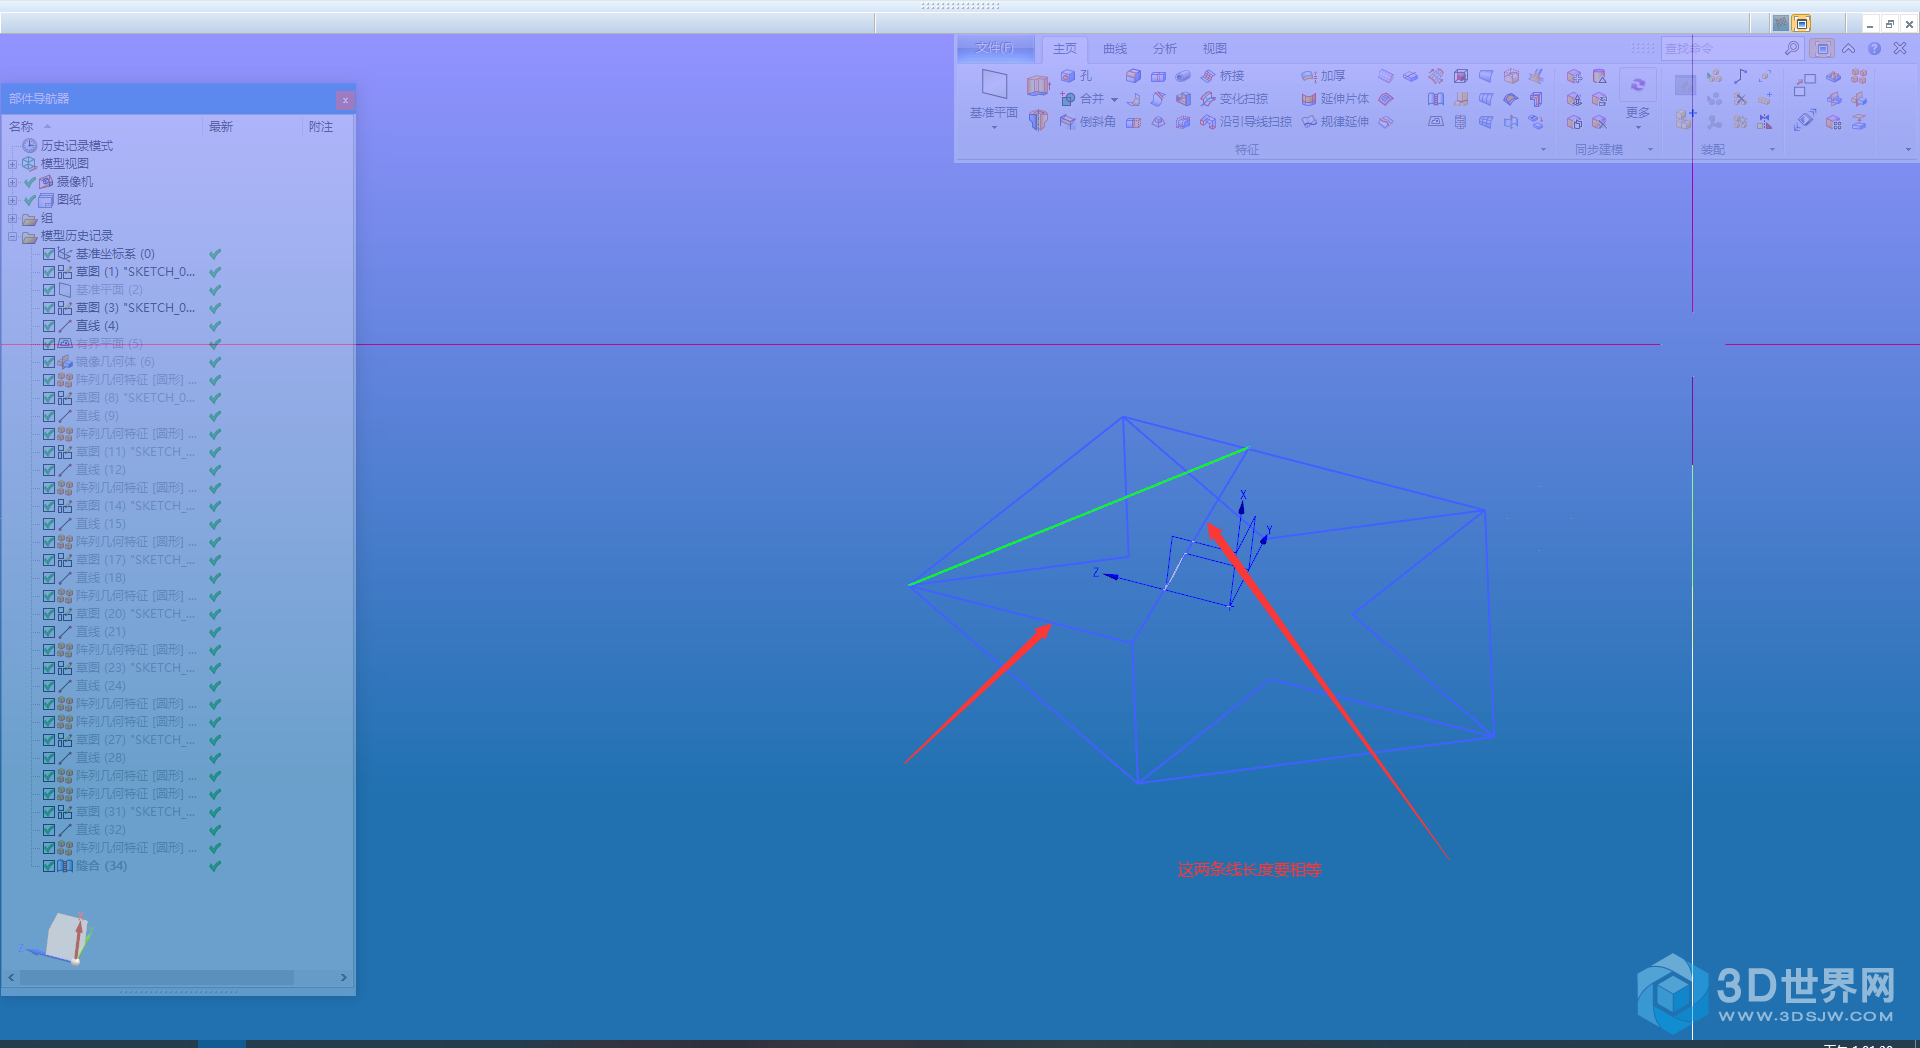Screen dimensions: 1920x1048
Task: Expand the 模型视图 tree node
Action: pyautogui.click(x=12, y=164)
